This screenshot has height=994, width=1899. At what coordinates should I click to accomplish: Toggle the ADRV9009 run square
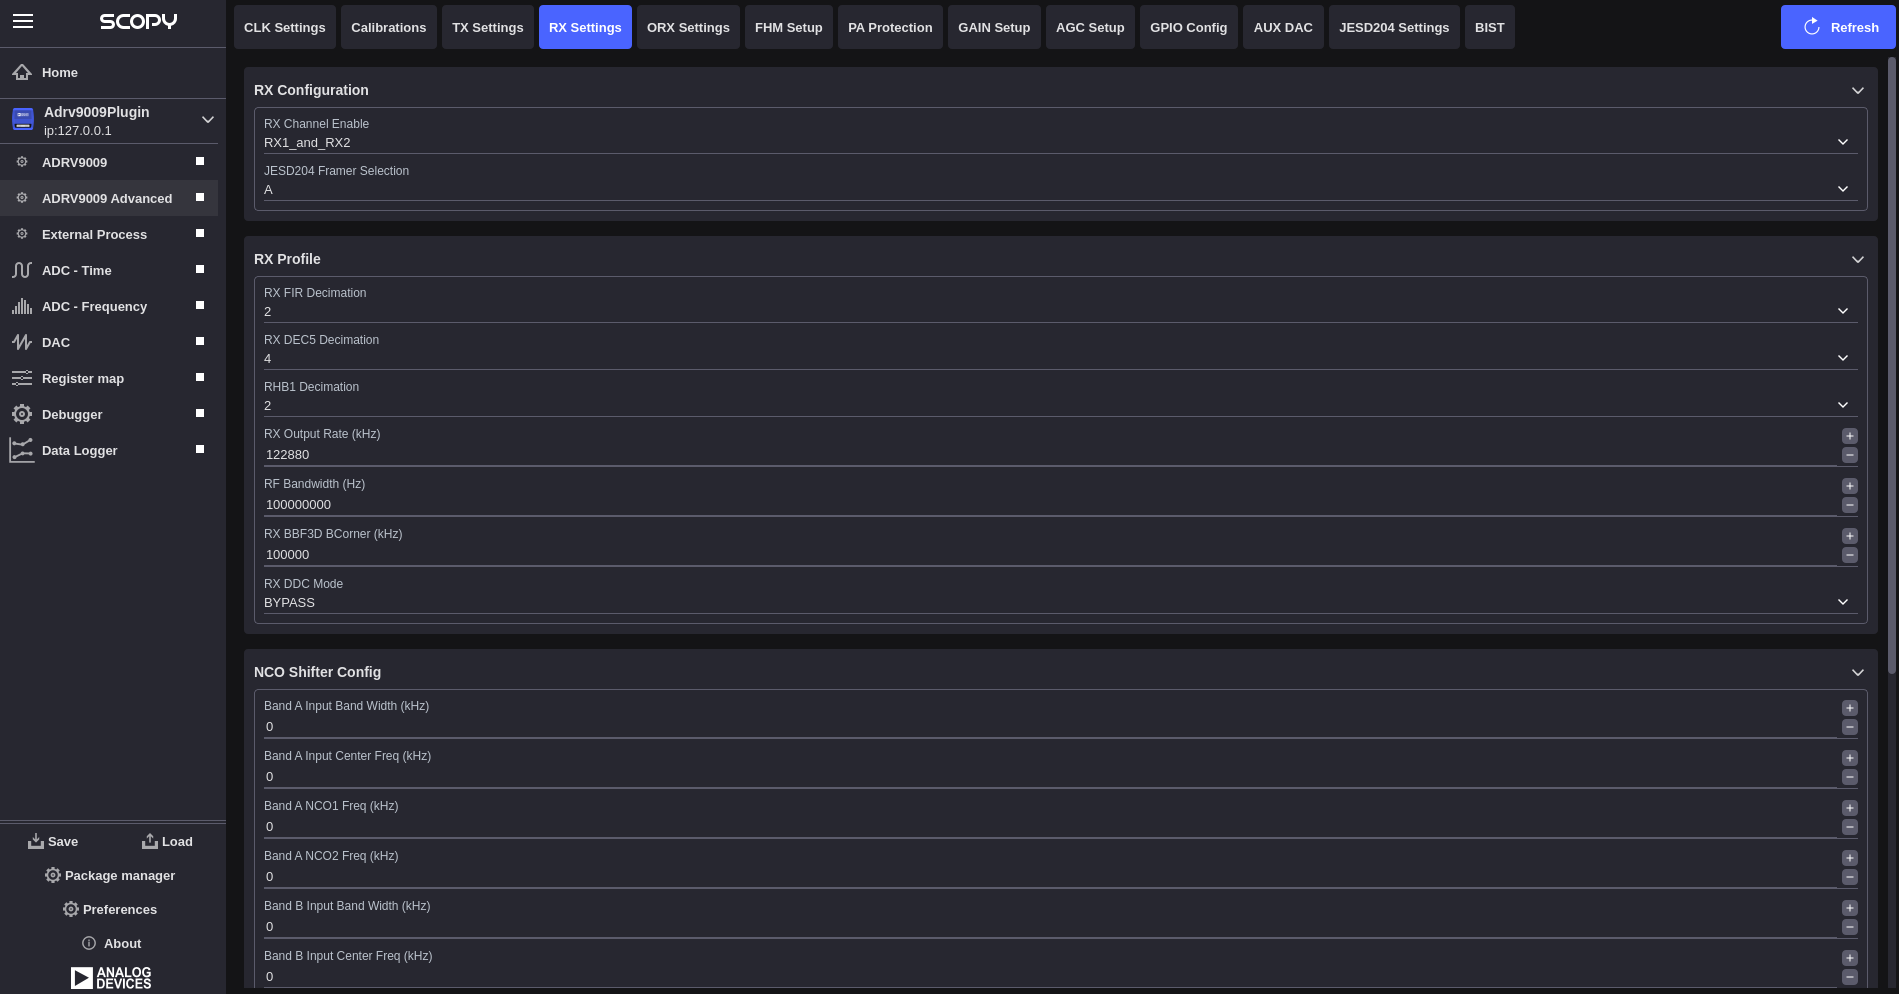point(200,161)
